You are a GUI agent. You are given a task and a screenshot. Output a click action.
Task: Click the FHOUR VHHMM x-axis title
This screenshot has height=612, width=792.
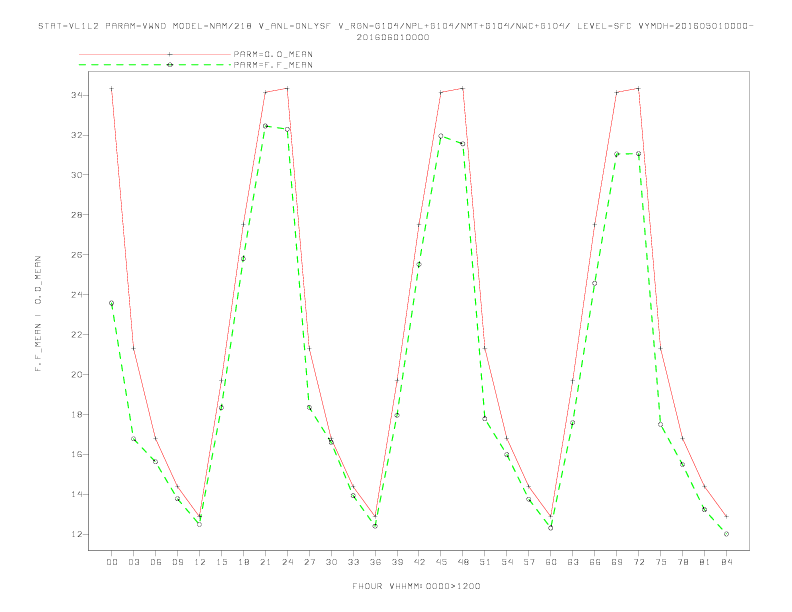(x=416, y=586)
